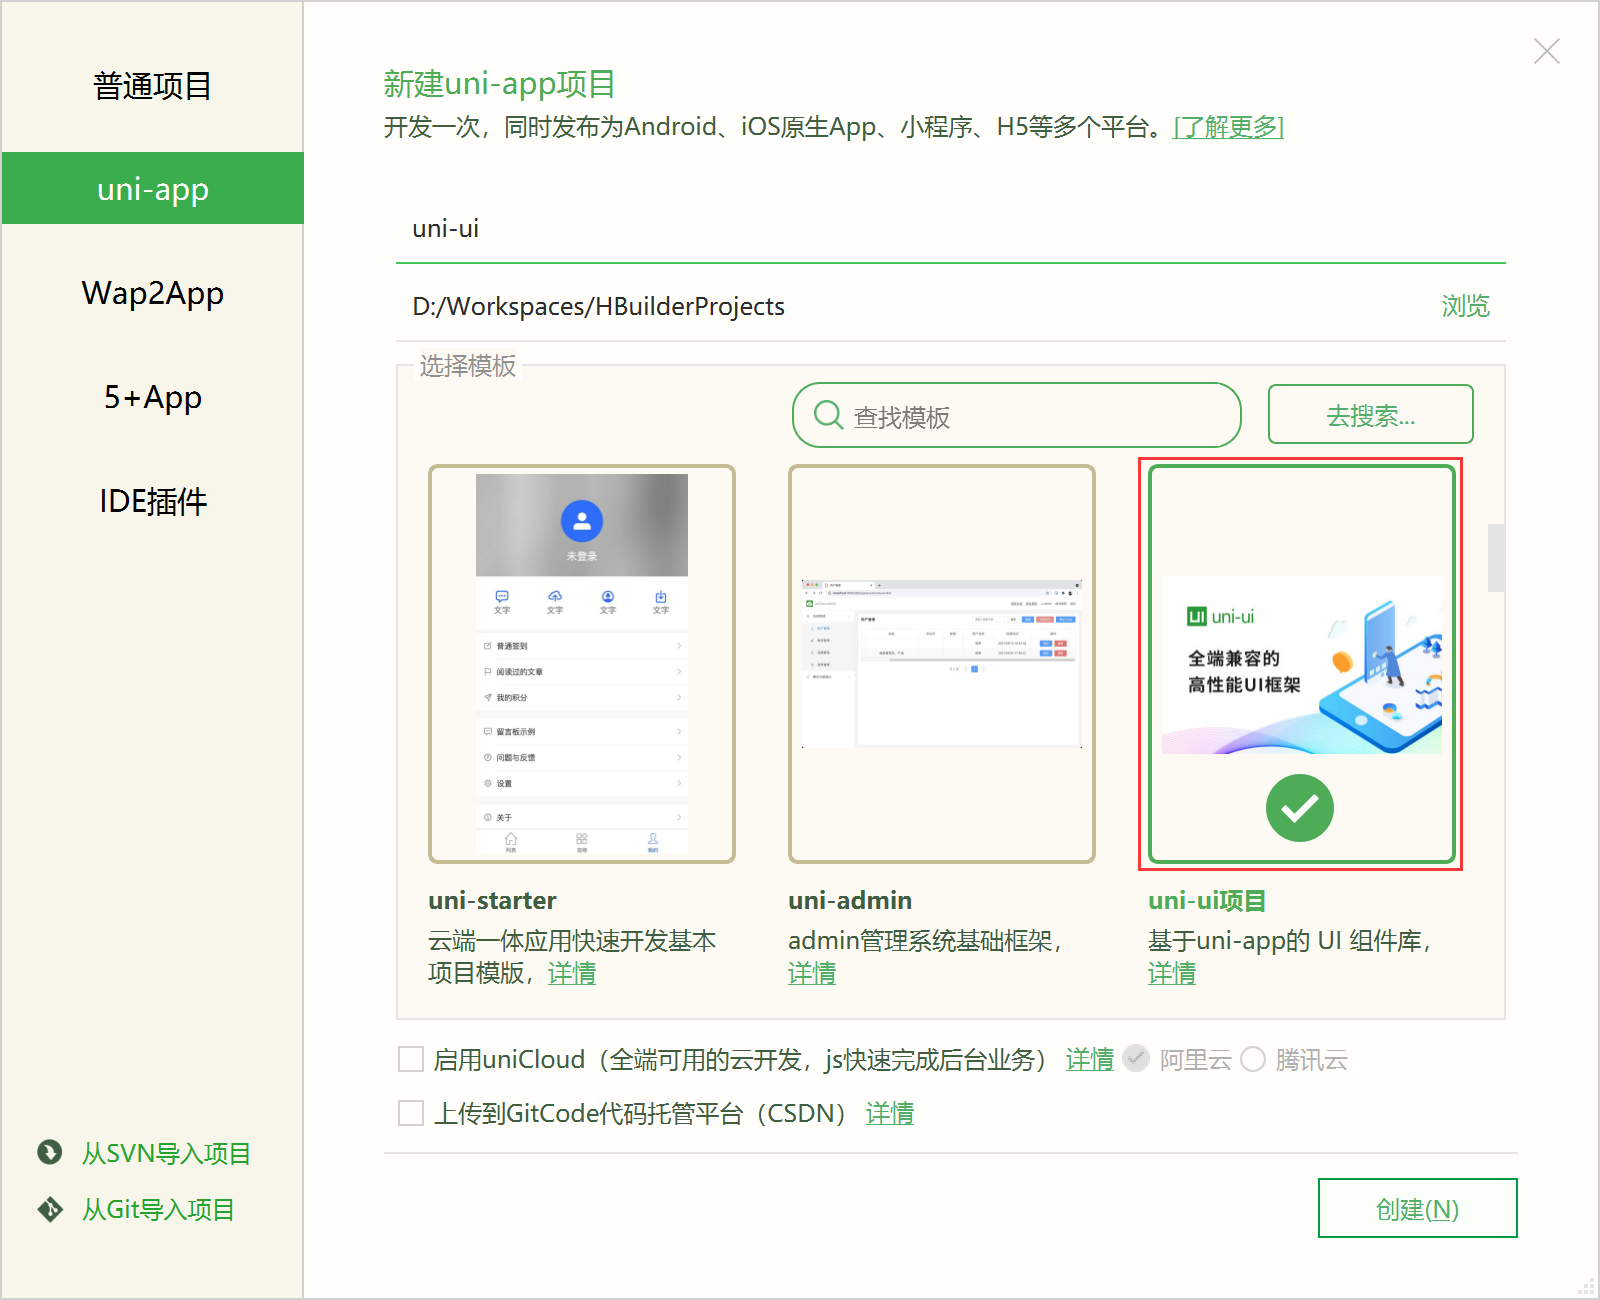Viewport: 1600px width, 1300px height.
Task: Open 详情 link for uni-starter
Action: coord(572,973)
